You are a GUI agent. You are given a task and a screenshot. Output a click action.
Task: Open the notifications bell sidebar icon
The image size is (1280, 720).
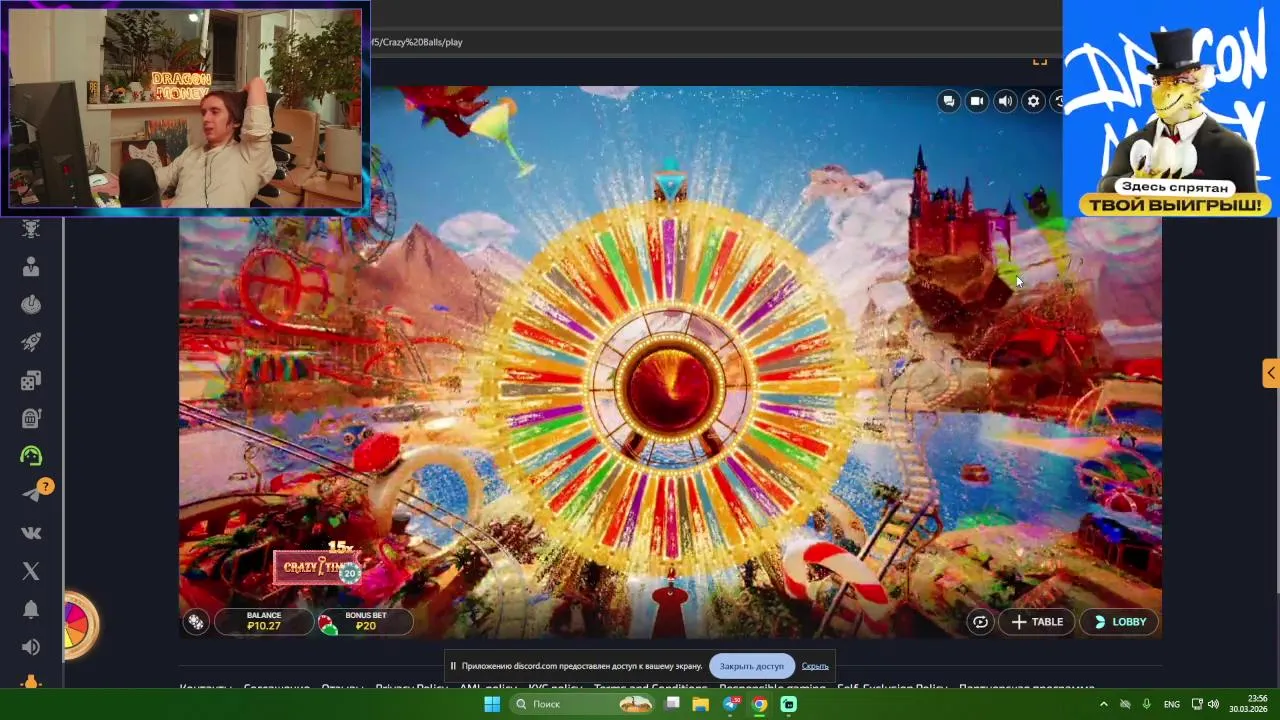point(31,609)
